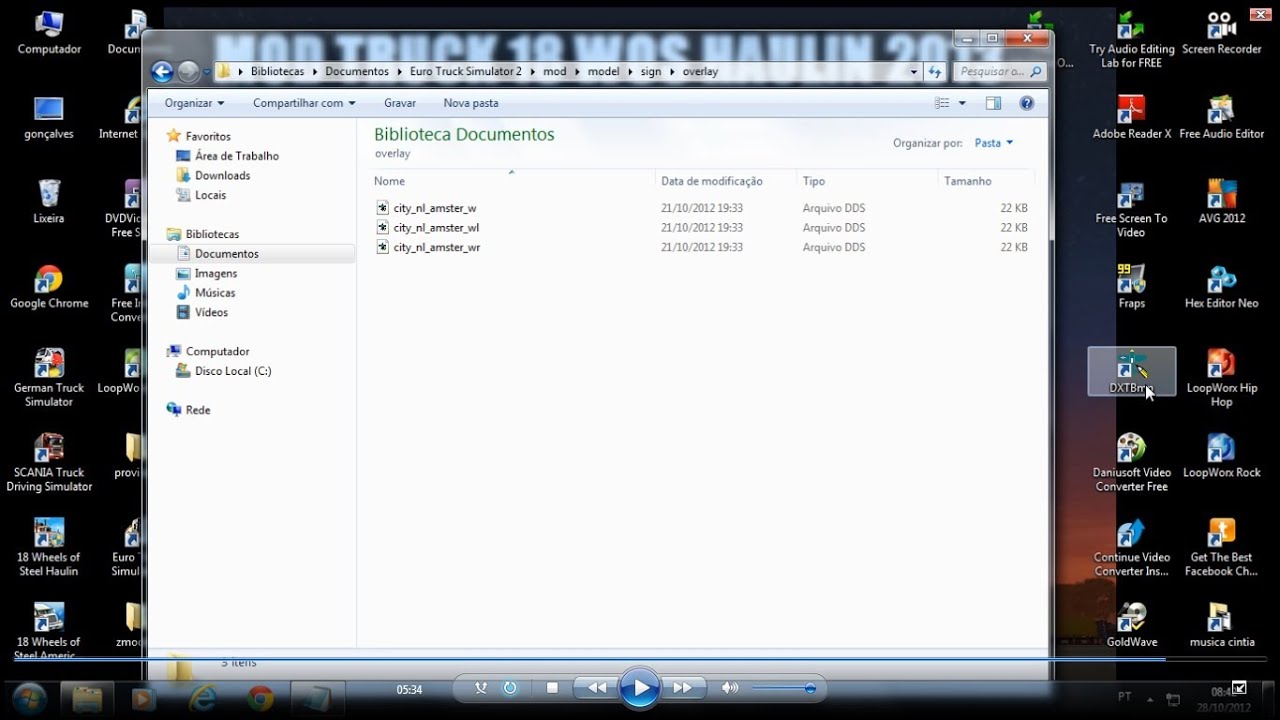Open the view options dropdown arrow
Viewport: 1280px width, 720px height.
(x=962, y=103)
